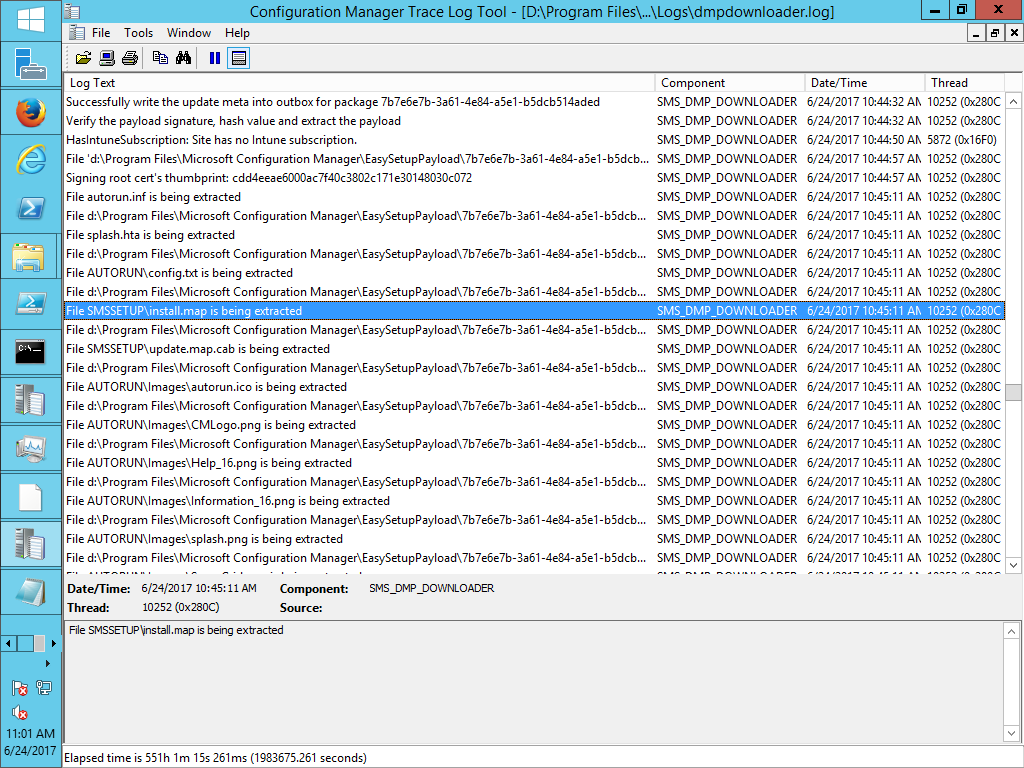
Task: Click the taskbar scroll left arrow
Action: click(x=8, y=643)
